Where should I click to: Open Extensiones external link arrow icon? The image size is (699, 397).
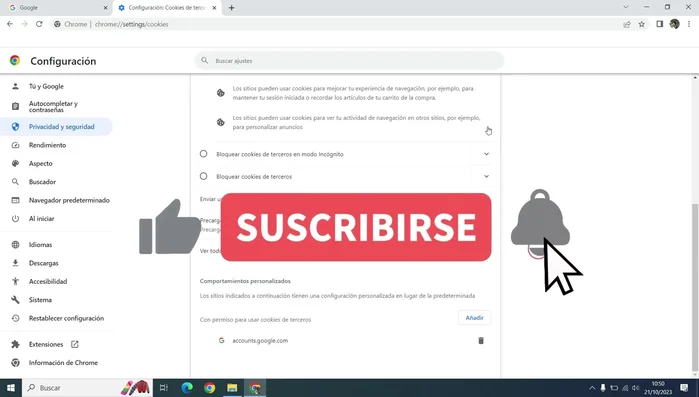pyautogui.click(x=75, y=344)
